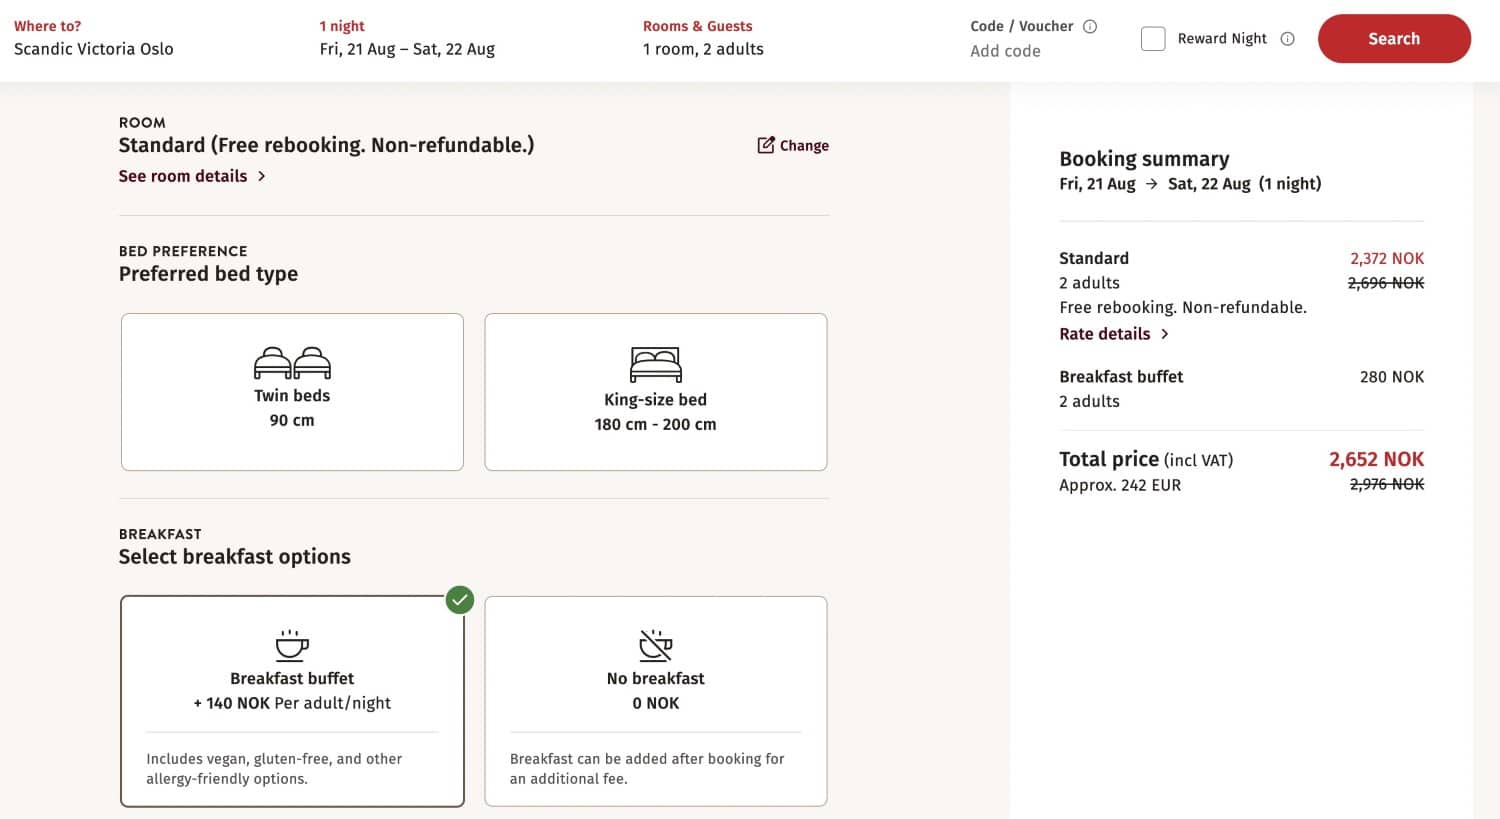This screenshot has height=819, width=1500.
Task: Click the Code / Voucher info icon
Action: [1090, 26]
